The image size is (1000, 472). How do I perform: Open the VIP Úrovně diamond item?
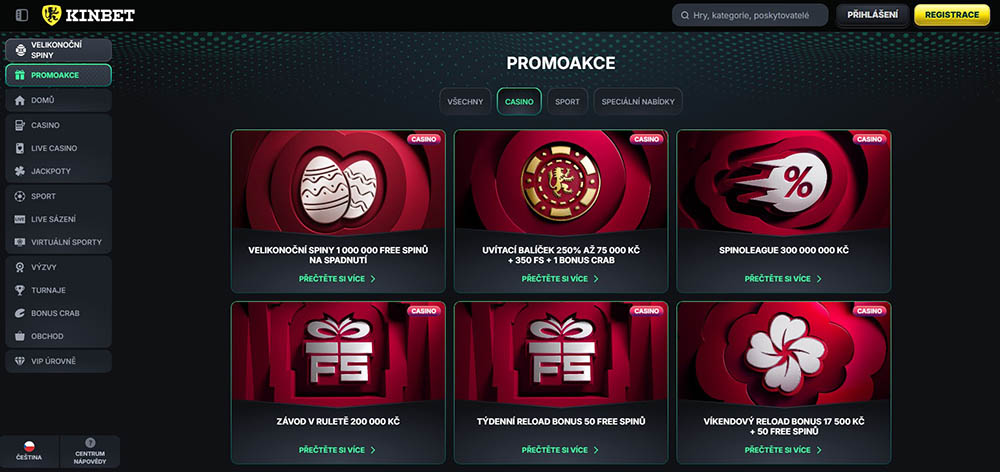pos(58,361)
